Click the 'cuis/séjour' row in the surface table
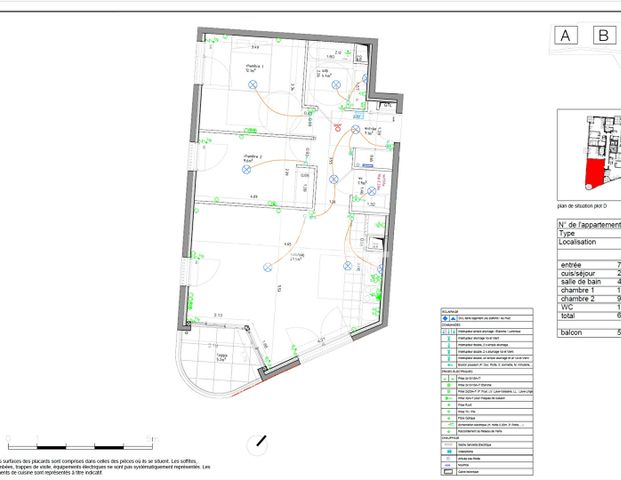The height and width of the screenshot is (480, 621). pyautogui.click(x=589, y=273)
